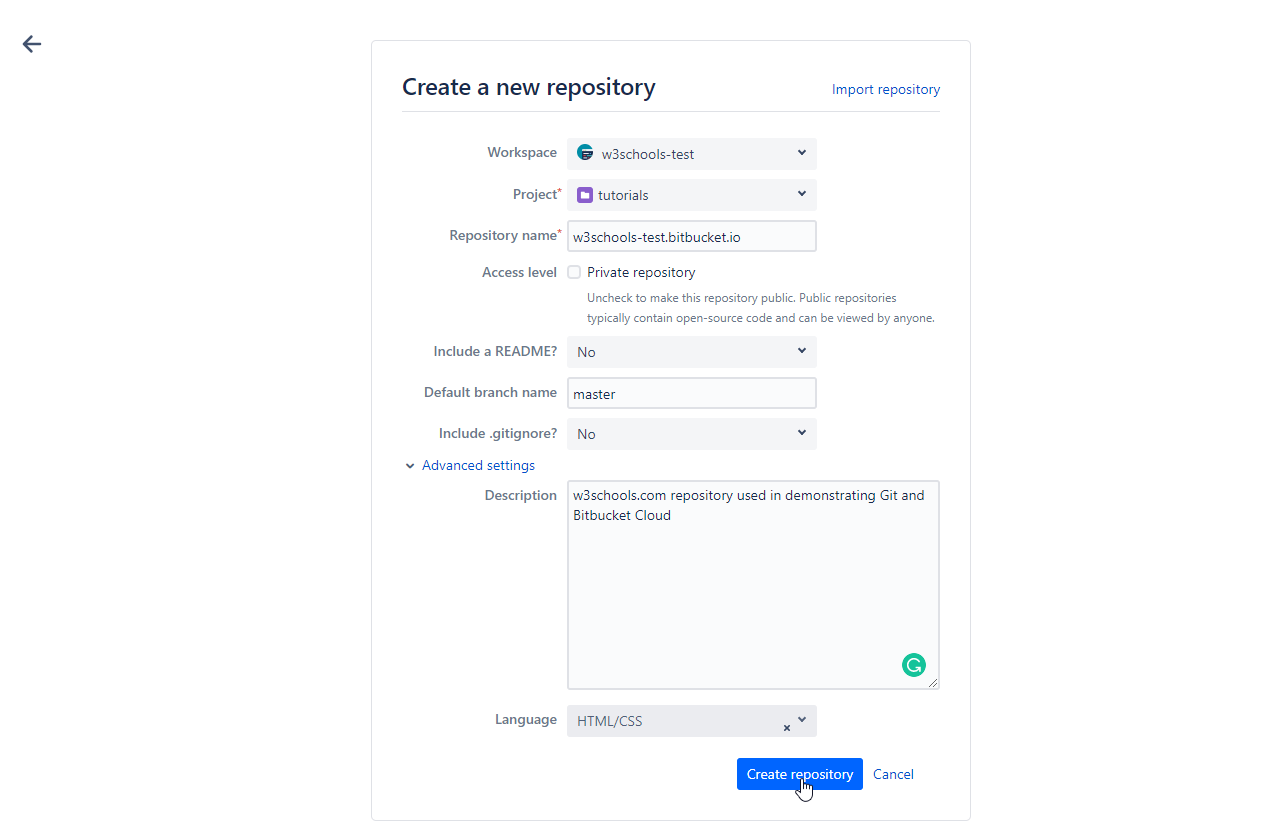Expand the Include a README dropdown
Screen dimensions: 1278x826
(x=692, y=352)
